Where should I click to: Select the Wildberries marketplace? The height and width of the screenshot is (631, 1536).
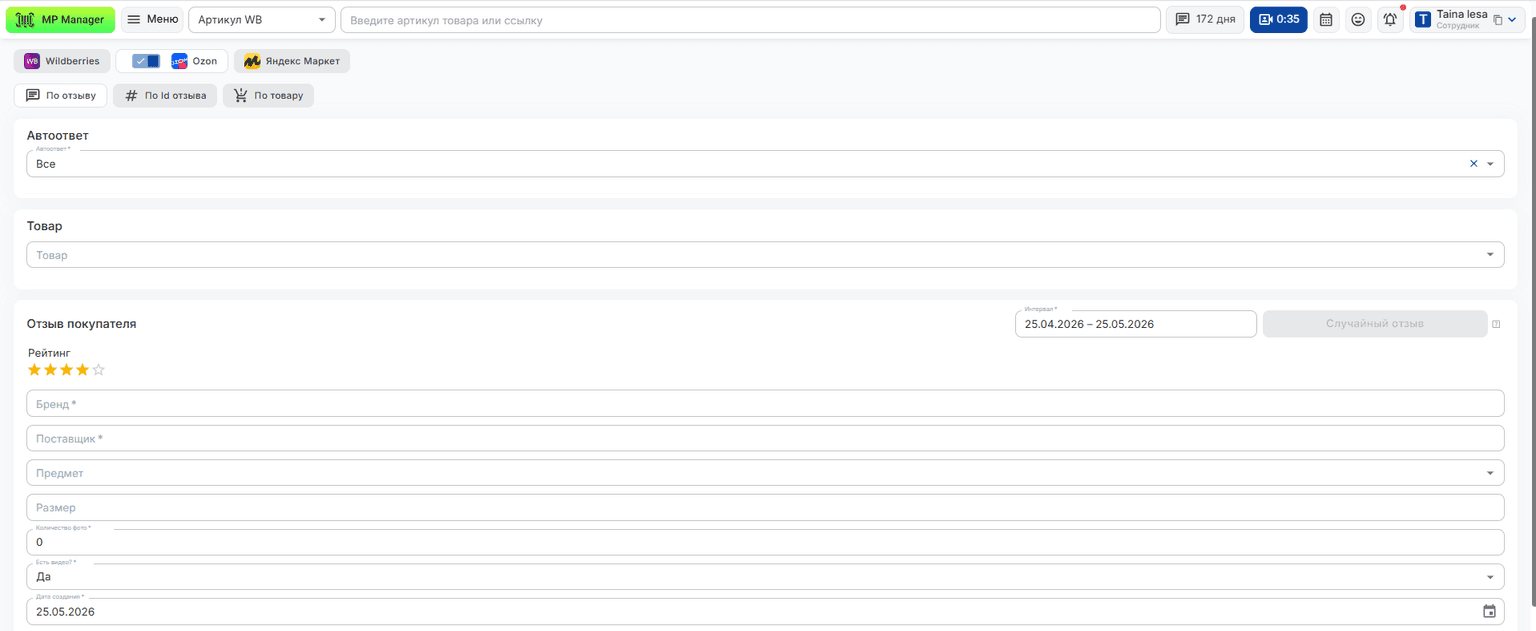pos(62,61)
